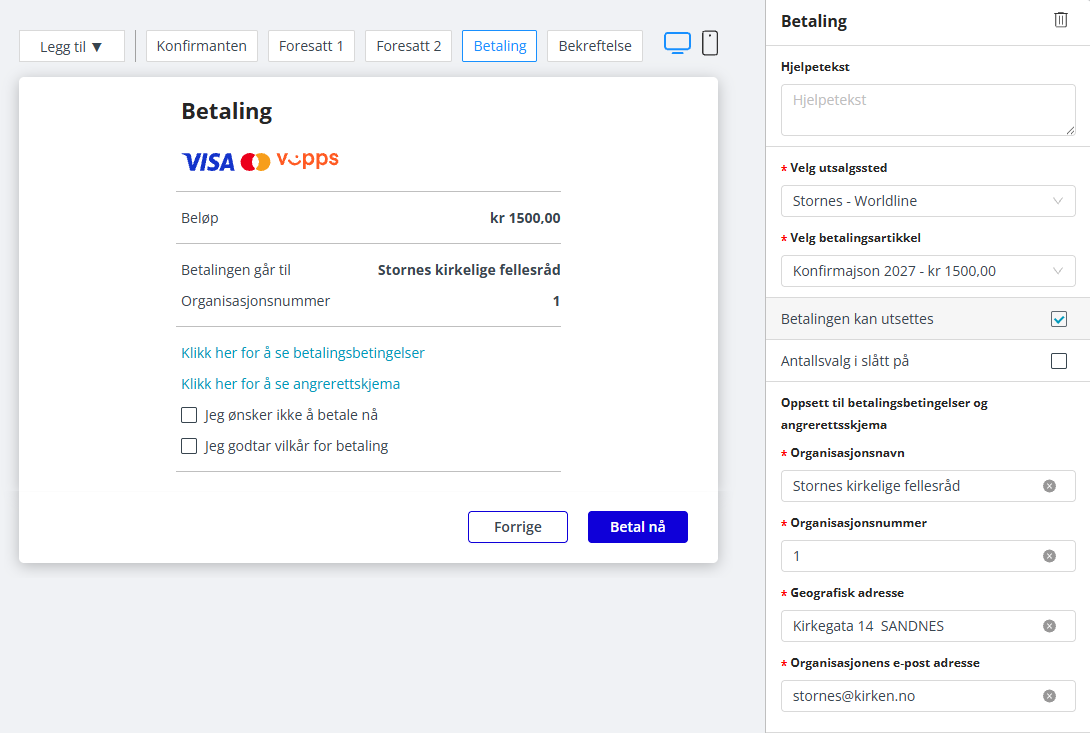Clear the Organisasjonsnavn field

tap(1050, 486)
